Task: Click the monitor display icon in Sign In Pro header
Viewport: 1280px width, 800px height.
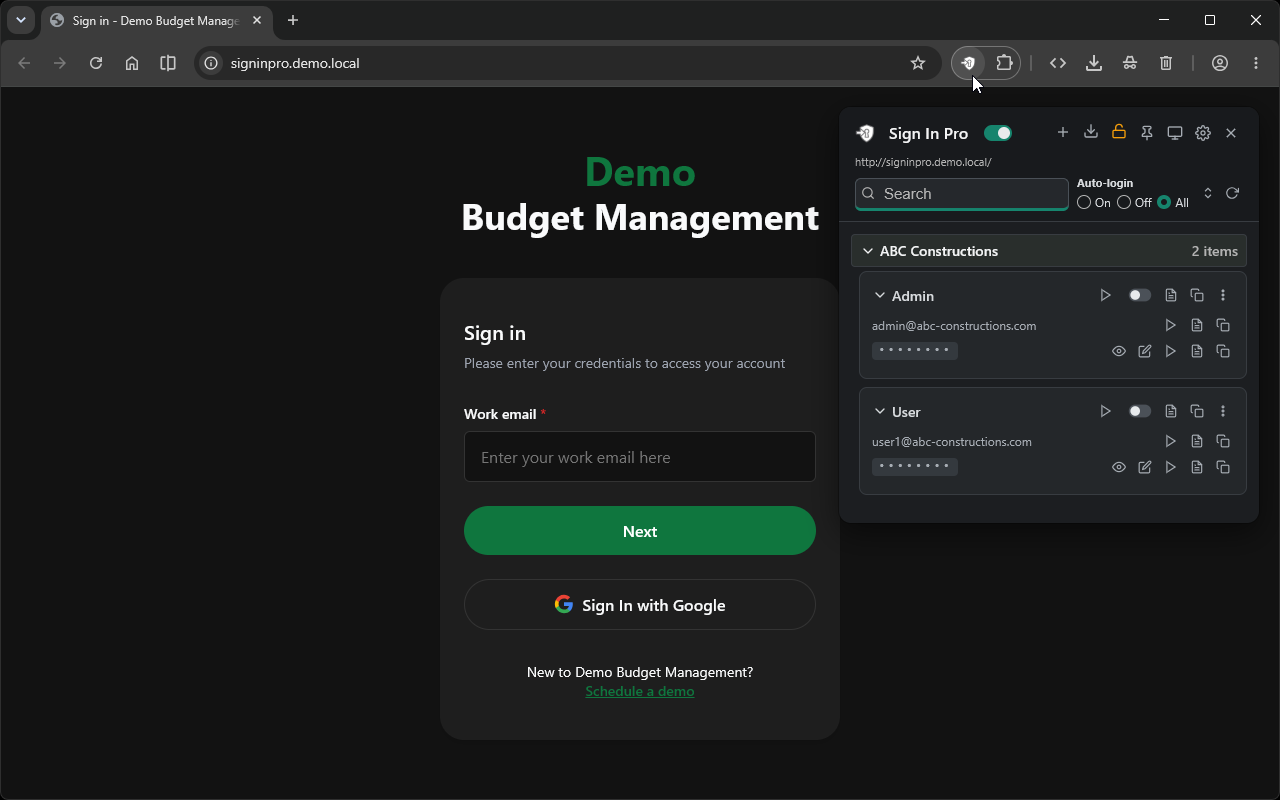Action: pyautogui.click(x=1175, y=132)
